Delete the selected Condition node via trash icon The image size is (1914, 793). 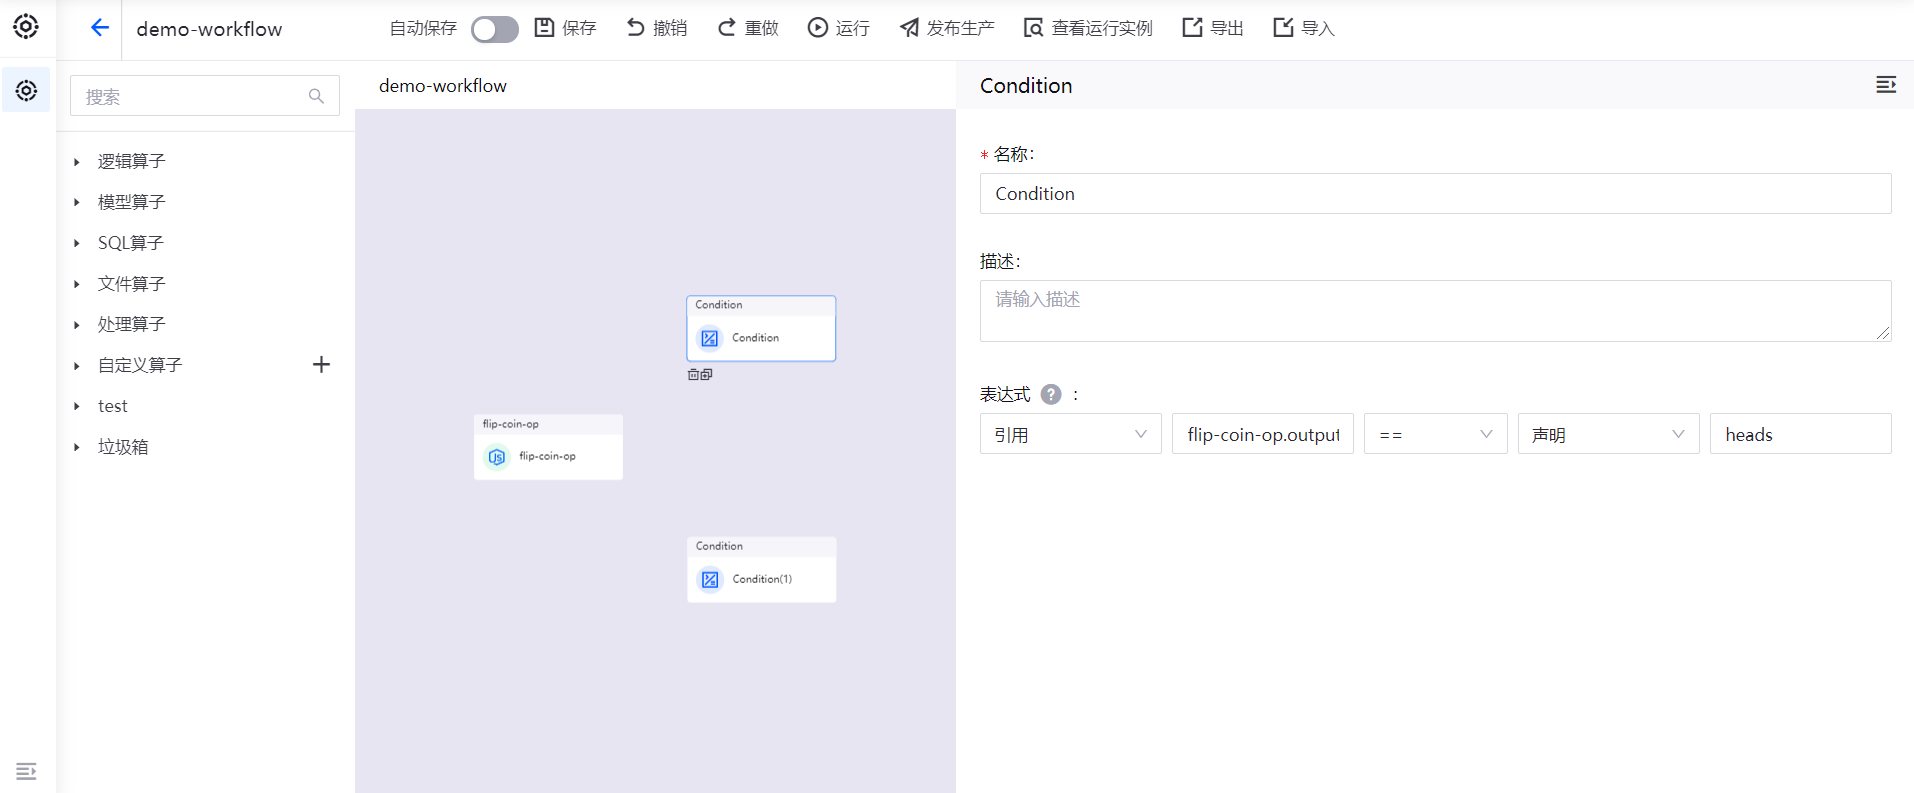pyautogui.click(x=693, y=375)
